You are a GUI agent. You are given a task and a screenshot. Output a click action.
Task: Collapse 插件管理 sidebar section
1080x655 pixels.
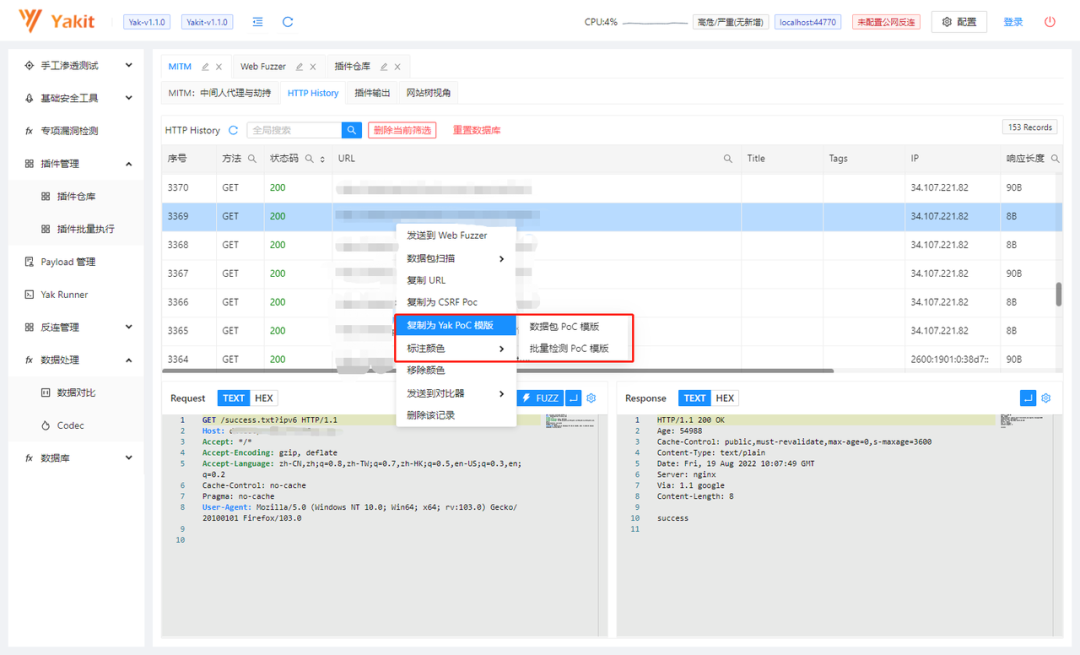pyautogui.click(x=76, y=164)
